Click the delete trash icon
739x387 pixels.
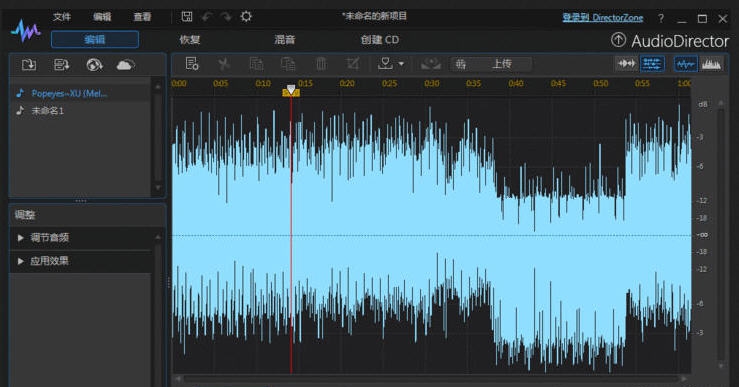coord(321,63)
